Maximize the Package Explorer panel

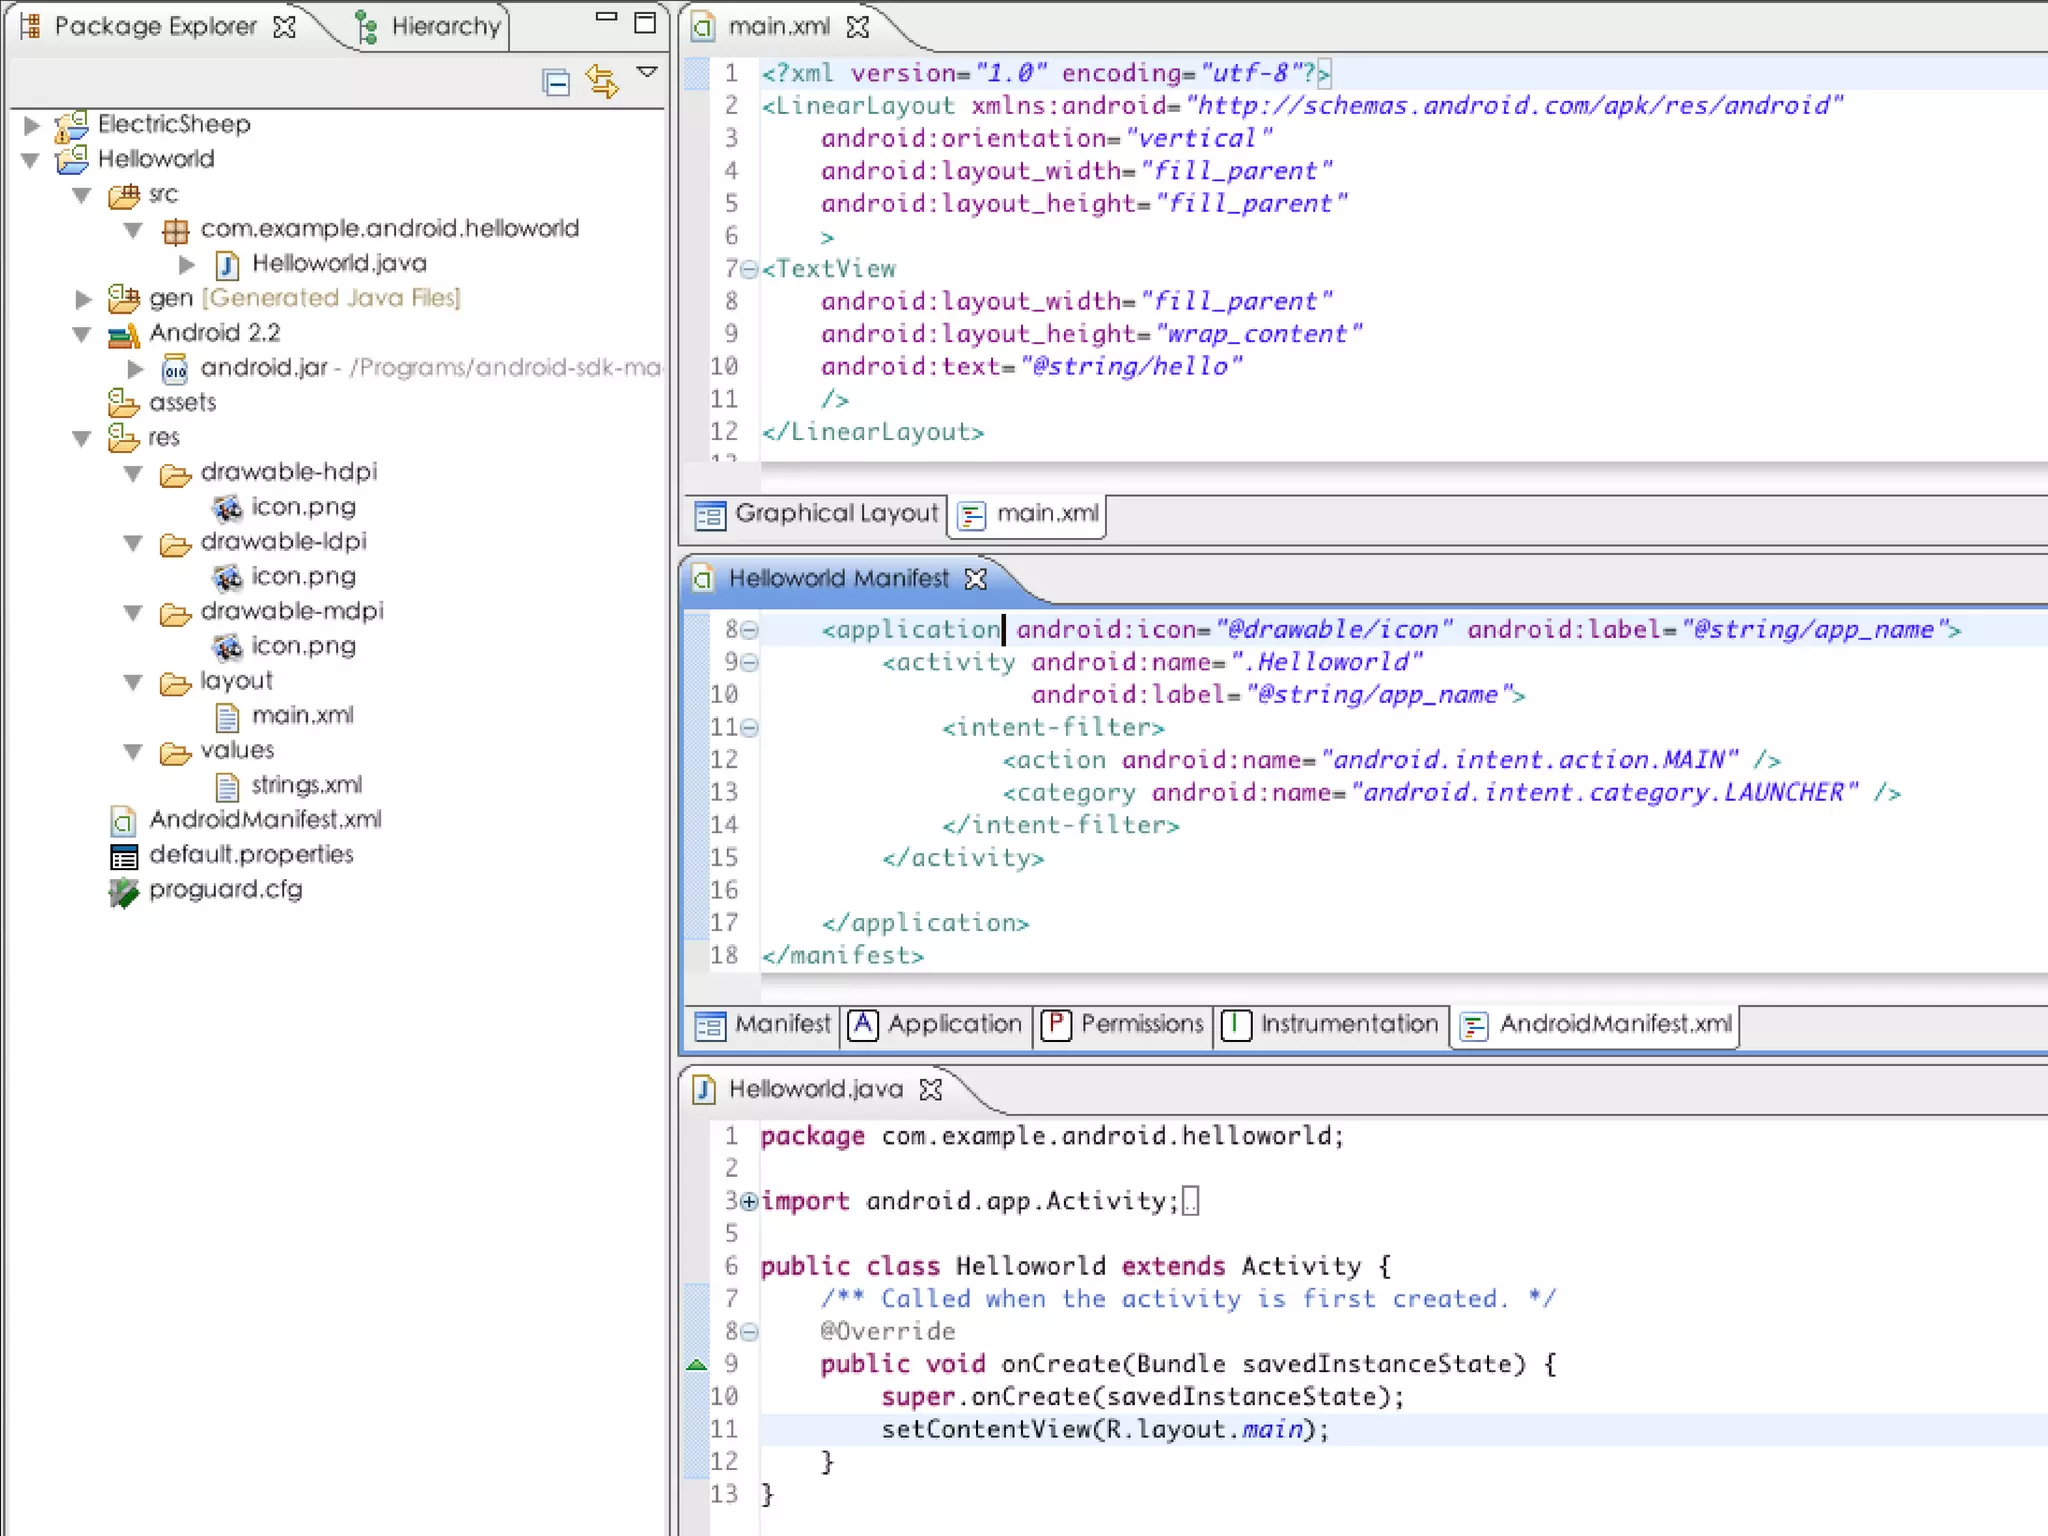[645, 22]
